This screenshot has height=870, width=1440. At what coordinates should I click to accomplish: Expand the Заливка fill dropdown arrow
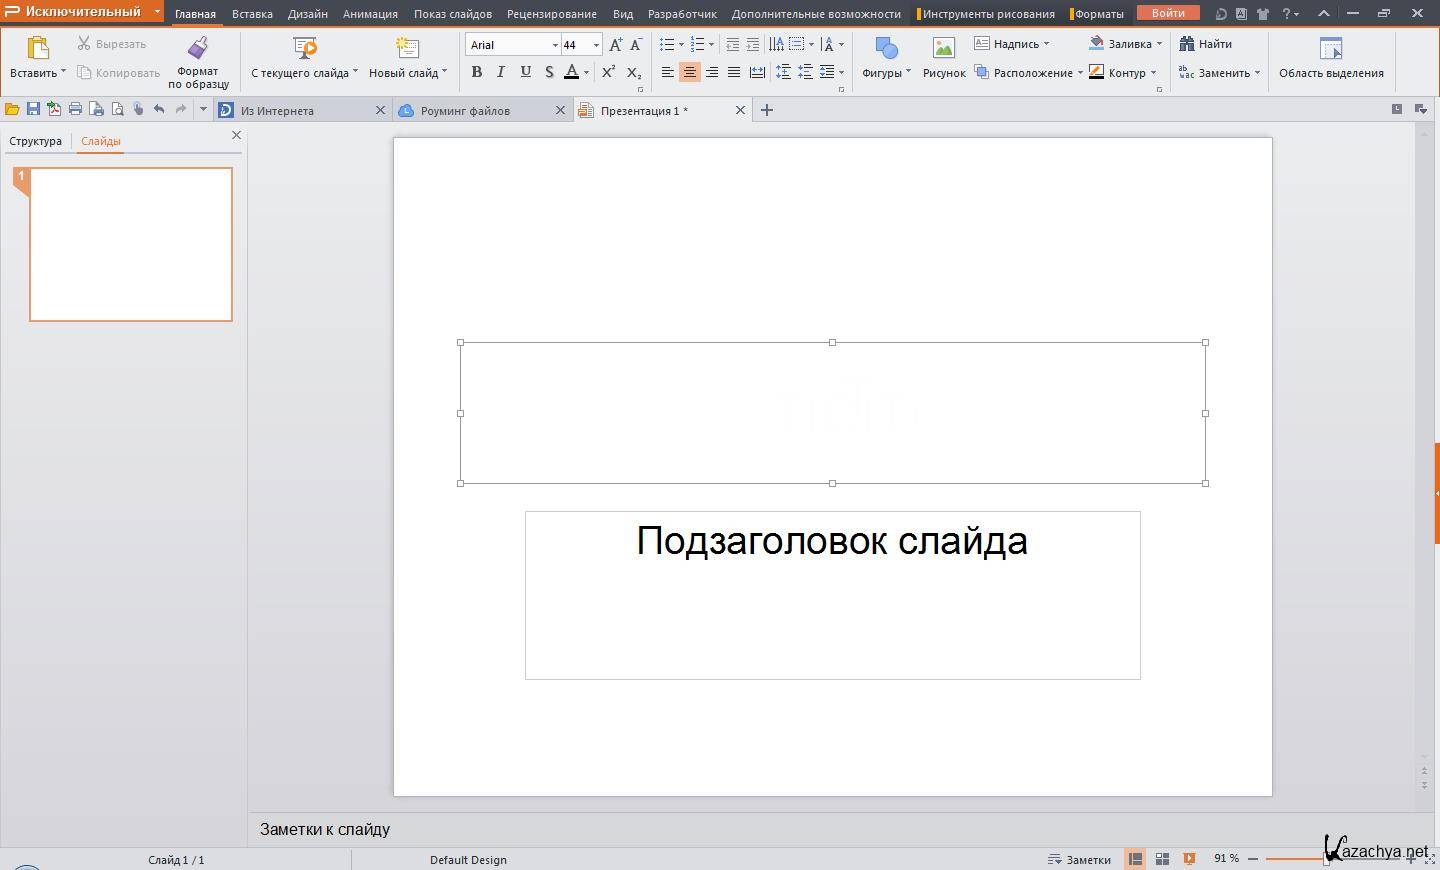(x=1159, y=44)
